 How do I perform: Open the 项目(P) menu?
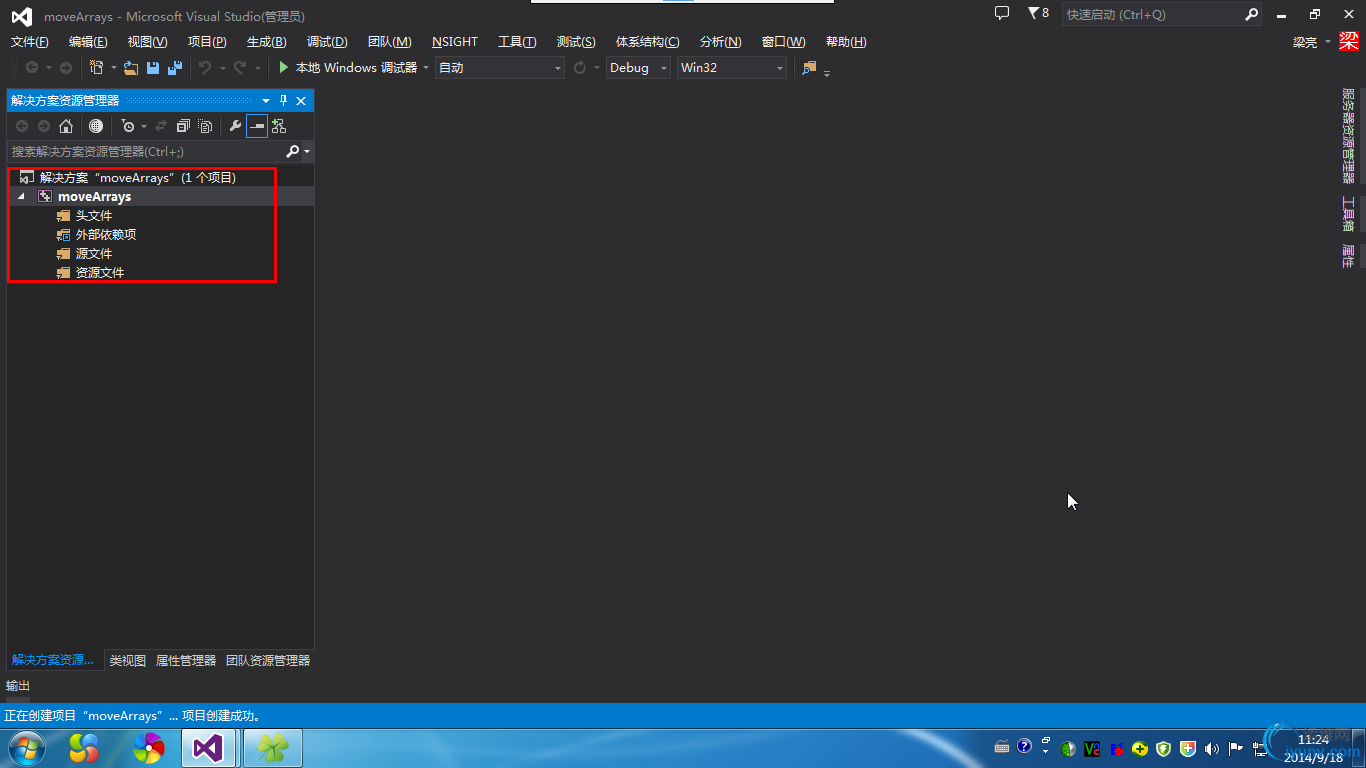point(207,42)
